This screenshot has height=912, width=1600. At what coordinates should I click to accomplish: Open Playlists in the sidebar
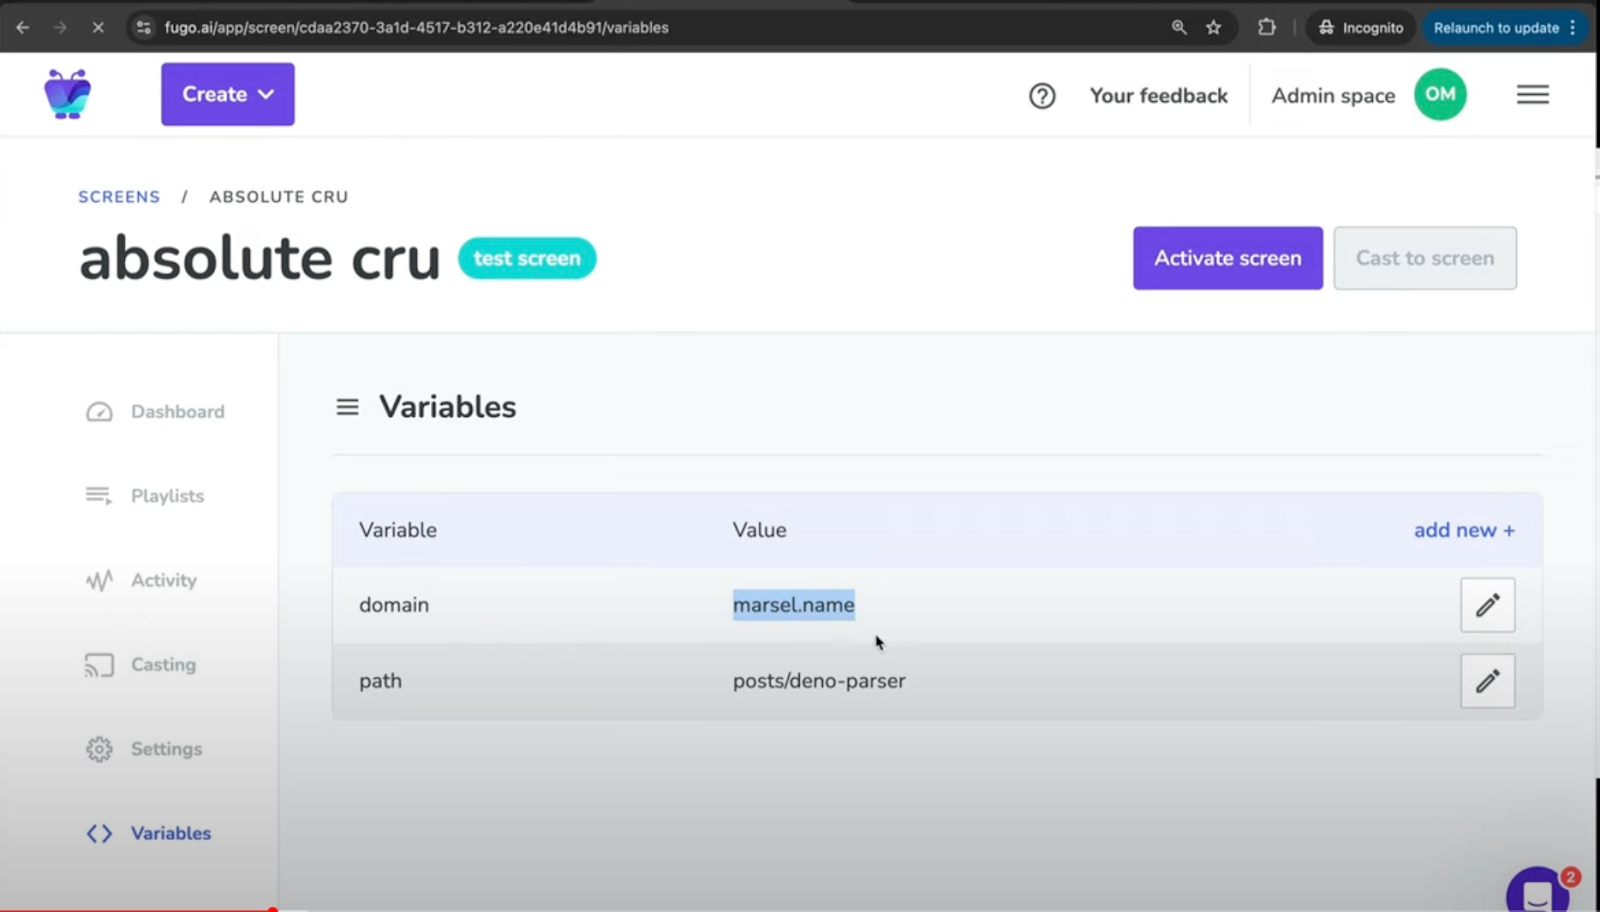coord(167,496)
